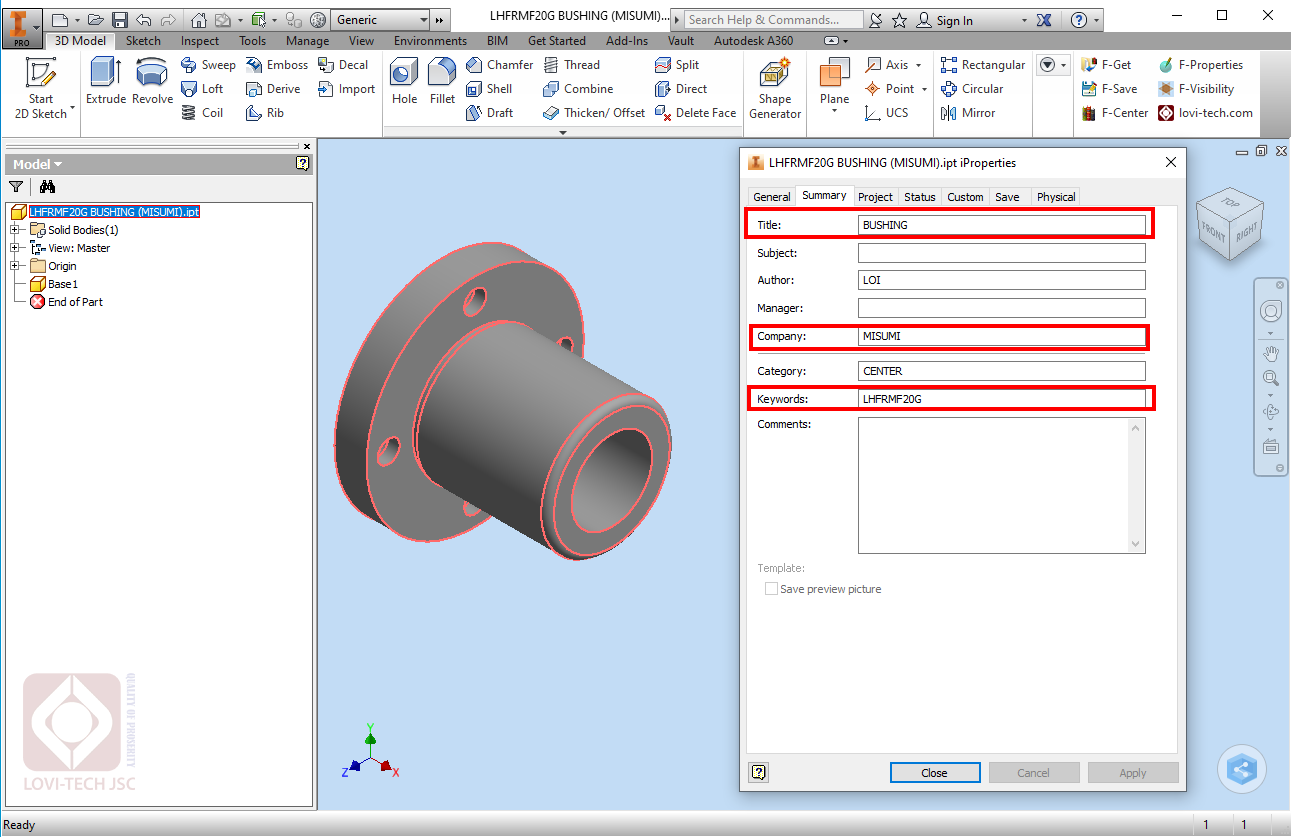1292x837 pixels.
Task: Open the Generic appearance dropdown
Action: pyautogui.click(x=423, y=20)
